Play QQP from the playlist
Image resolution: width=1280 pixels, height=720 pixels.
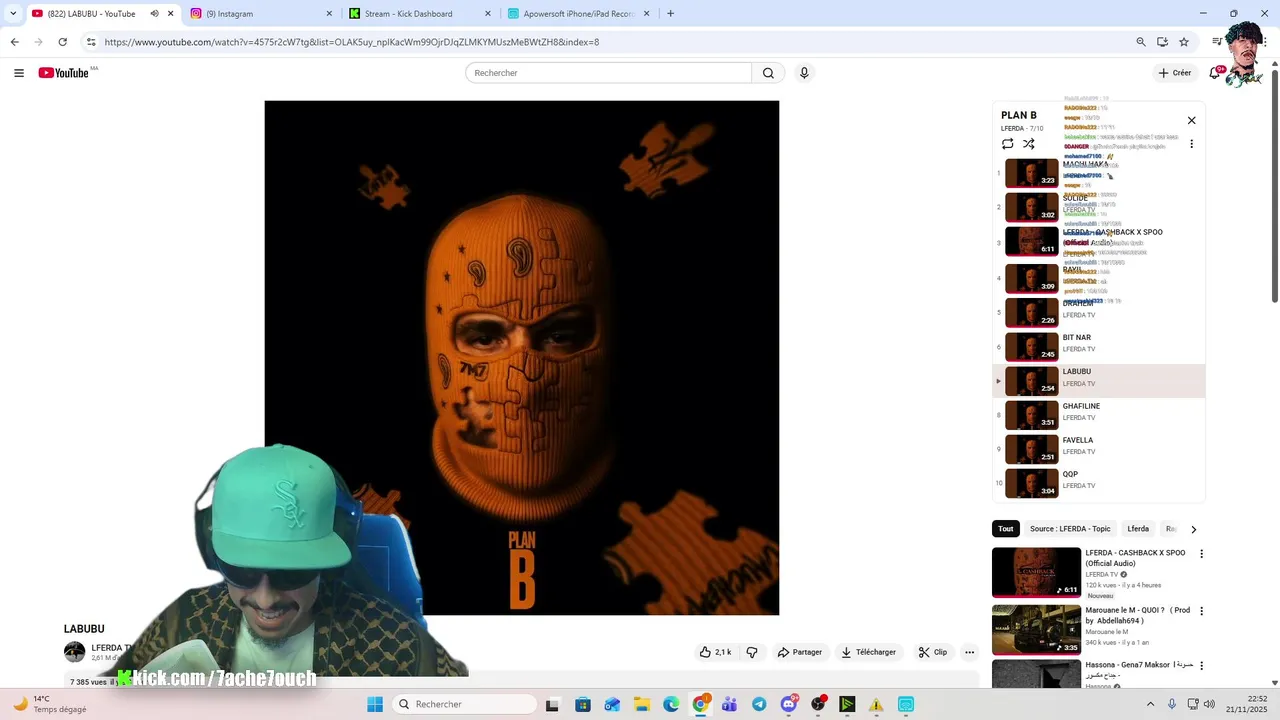point(1099,483)
